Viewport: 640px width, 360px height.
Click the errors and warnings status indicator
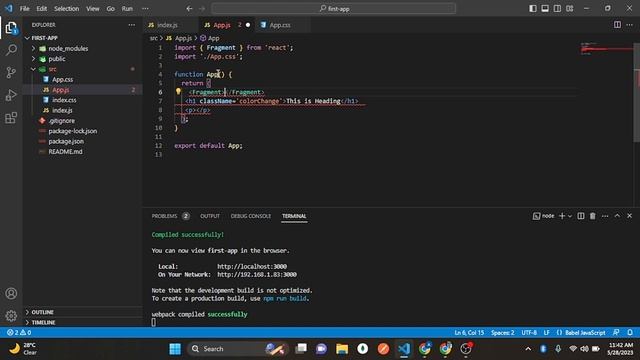click(x=19, y=333)
